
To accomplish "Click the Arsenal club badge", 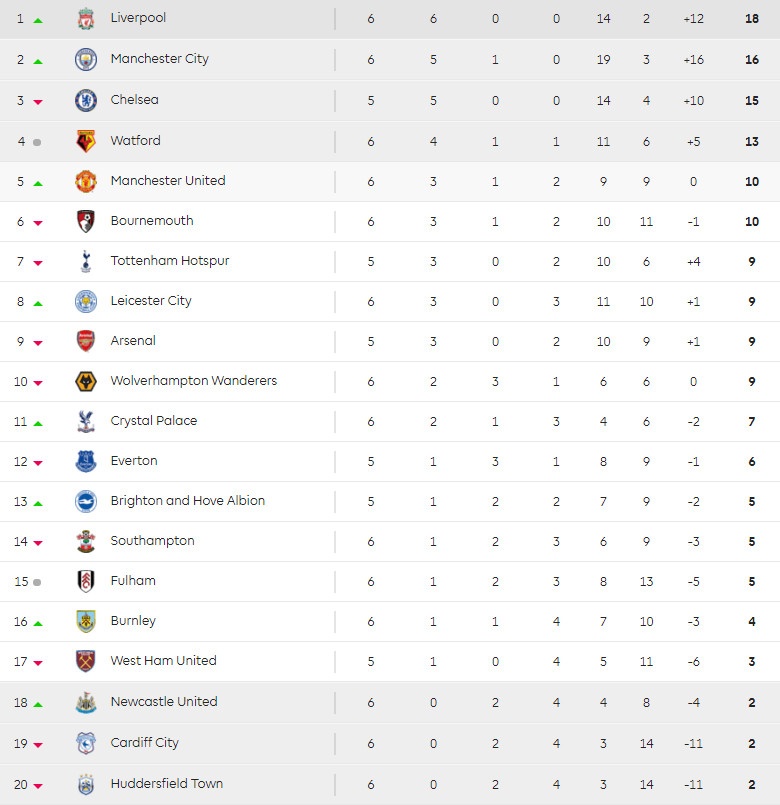I will [x=86, y=341].
